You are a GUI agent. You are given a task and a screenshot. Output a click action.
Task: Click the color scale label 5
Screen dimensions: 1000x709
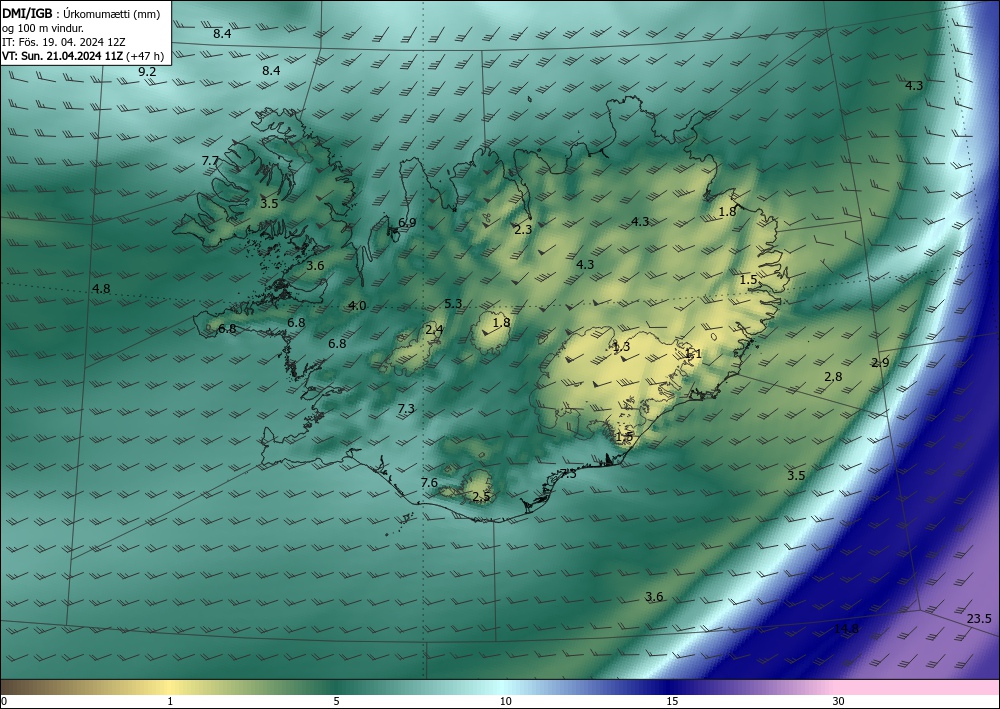point(336,701)
